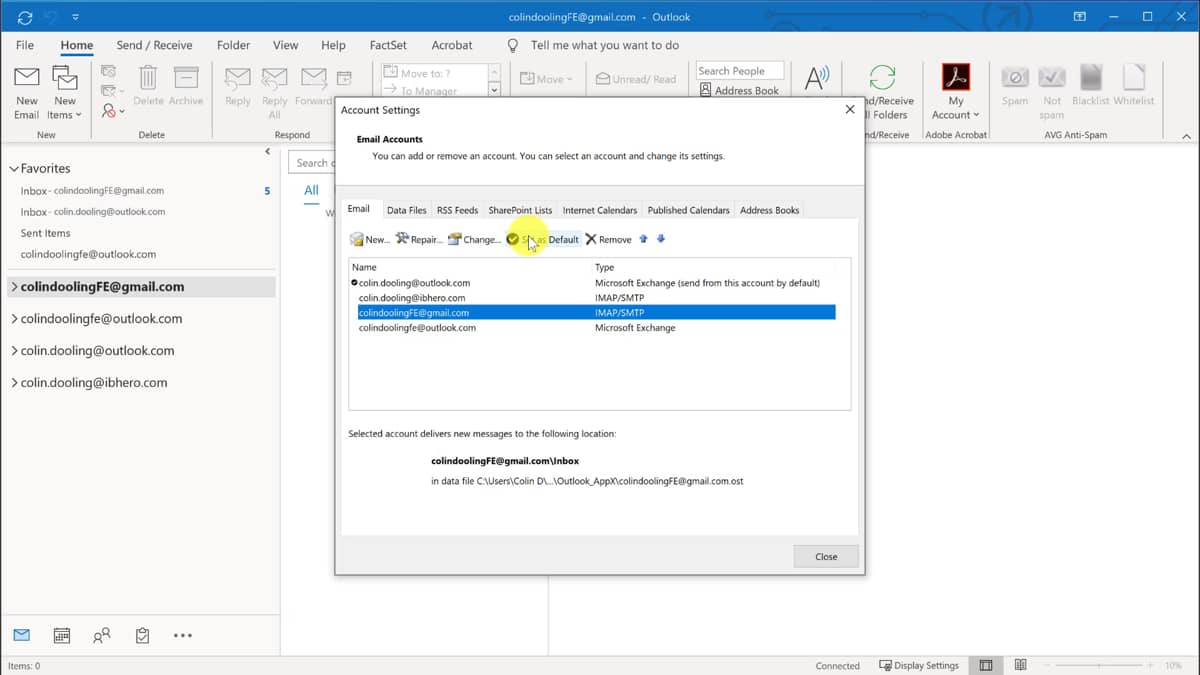Click the Read Aloud icon
This screenshot has height=675, width=1200.
pos(817,78)
